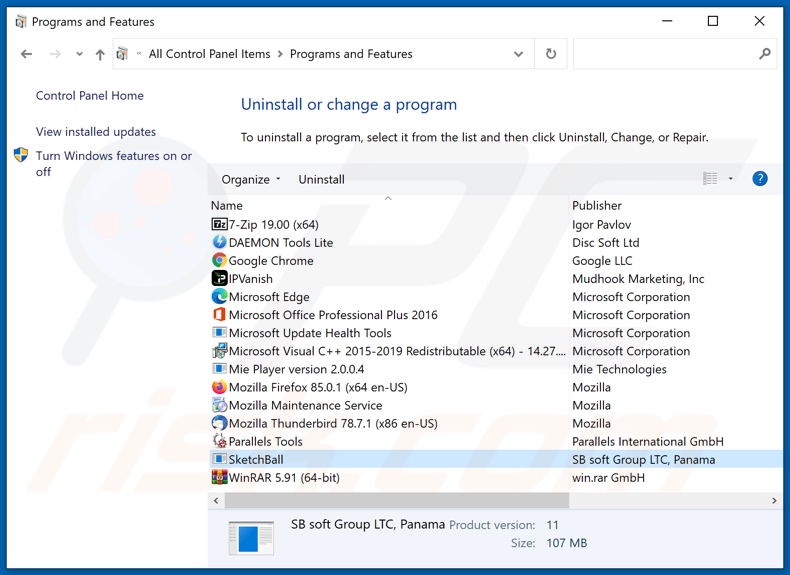Sort by the Publisher column header
790x575 pixels.
(597, 206)
